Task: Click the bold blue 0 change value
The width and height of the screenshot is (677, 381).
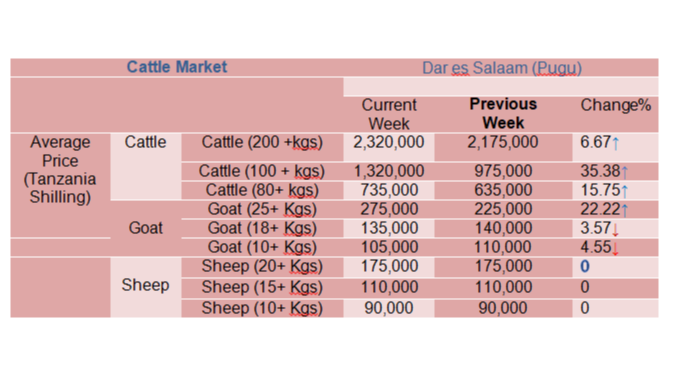Action: point(585,267)
